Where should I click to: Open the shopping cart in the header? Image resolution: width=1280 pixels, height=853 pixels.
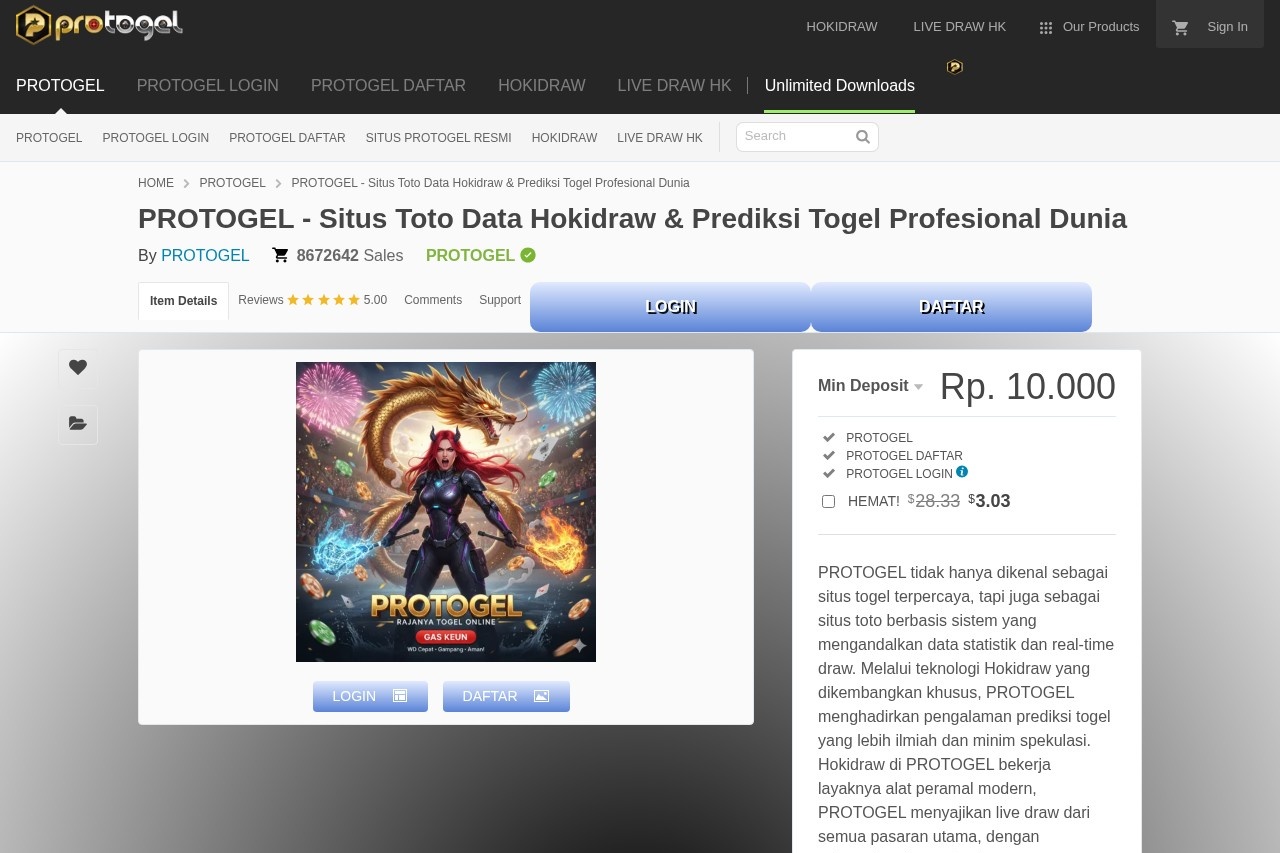(1180, 26)
